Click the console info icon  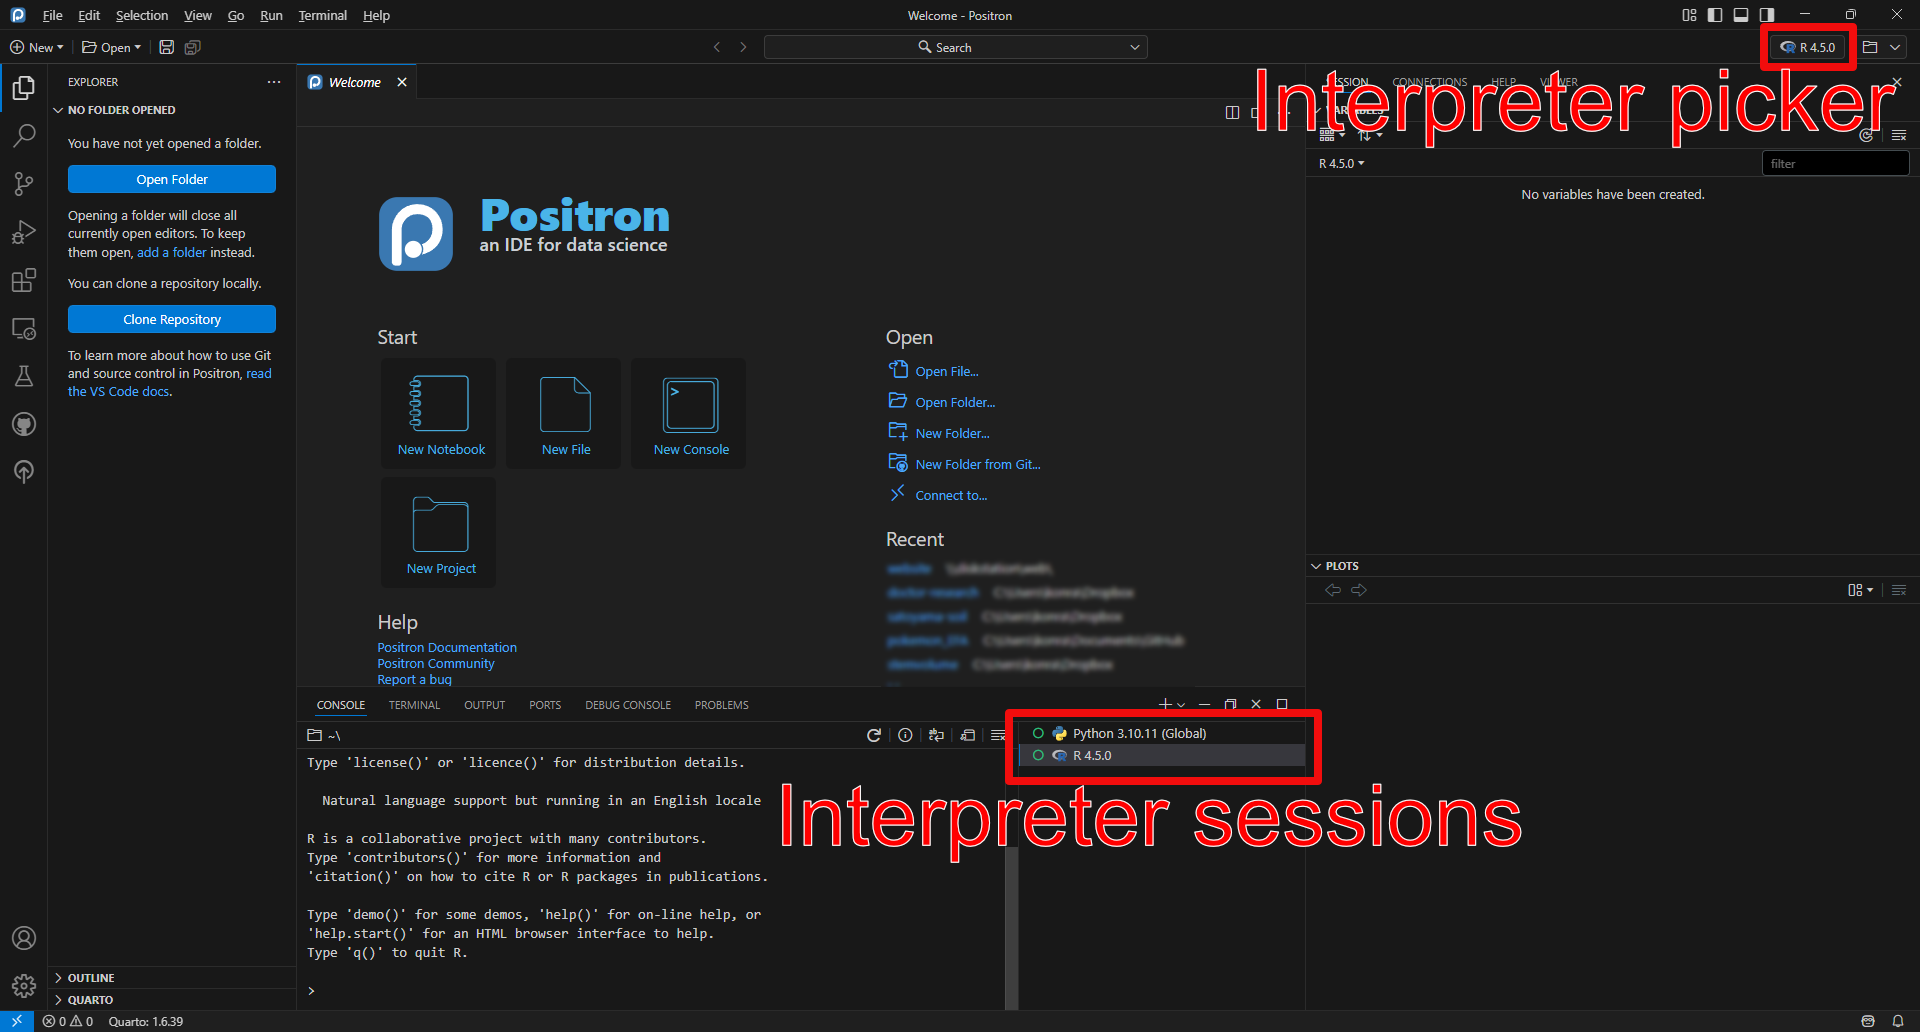click(x=905, y=735)
